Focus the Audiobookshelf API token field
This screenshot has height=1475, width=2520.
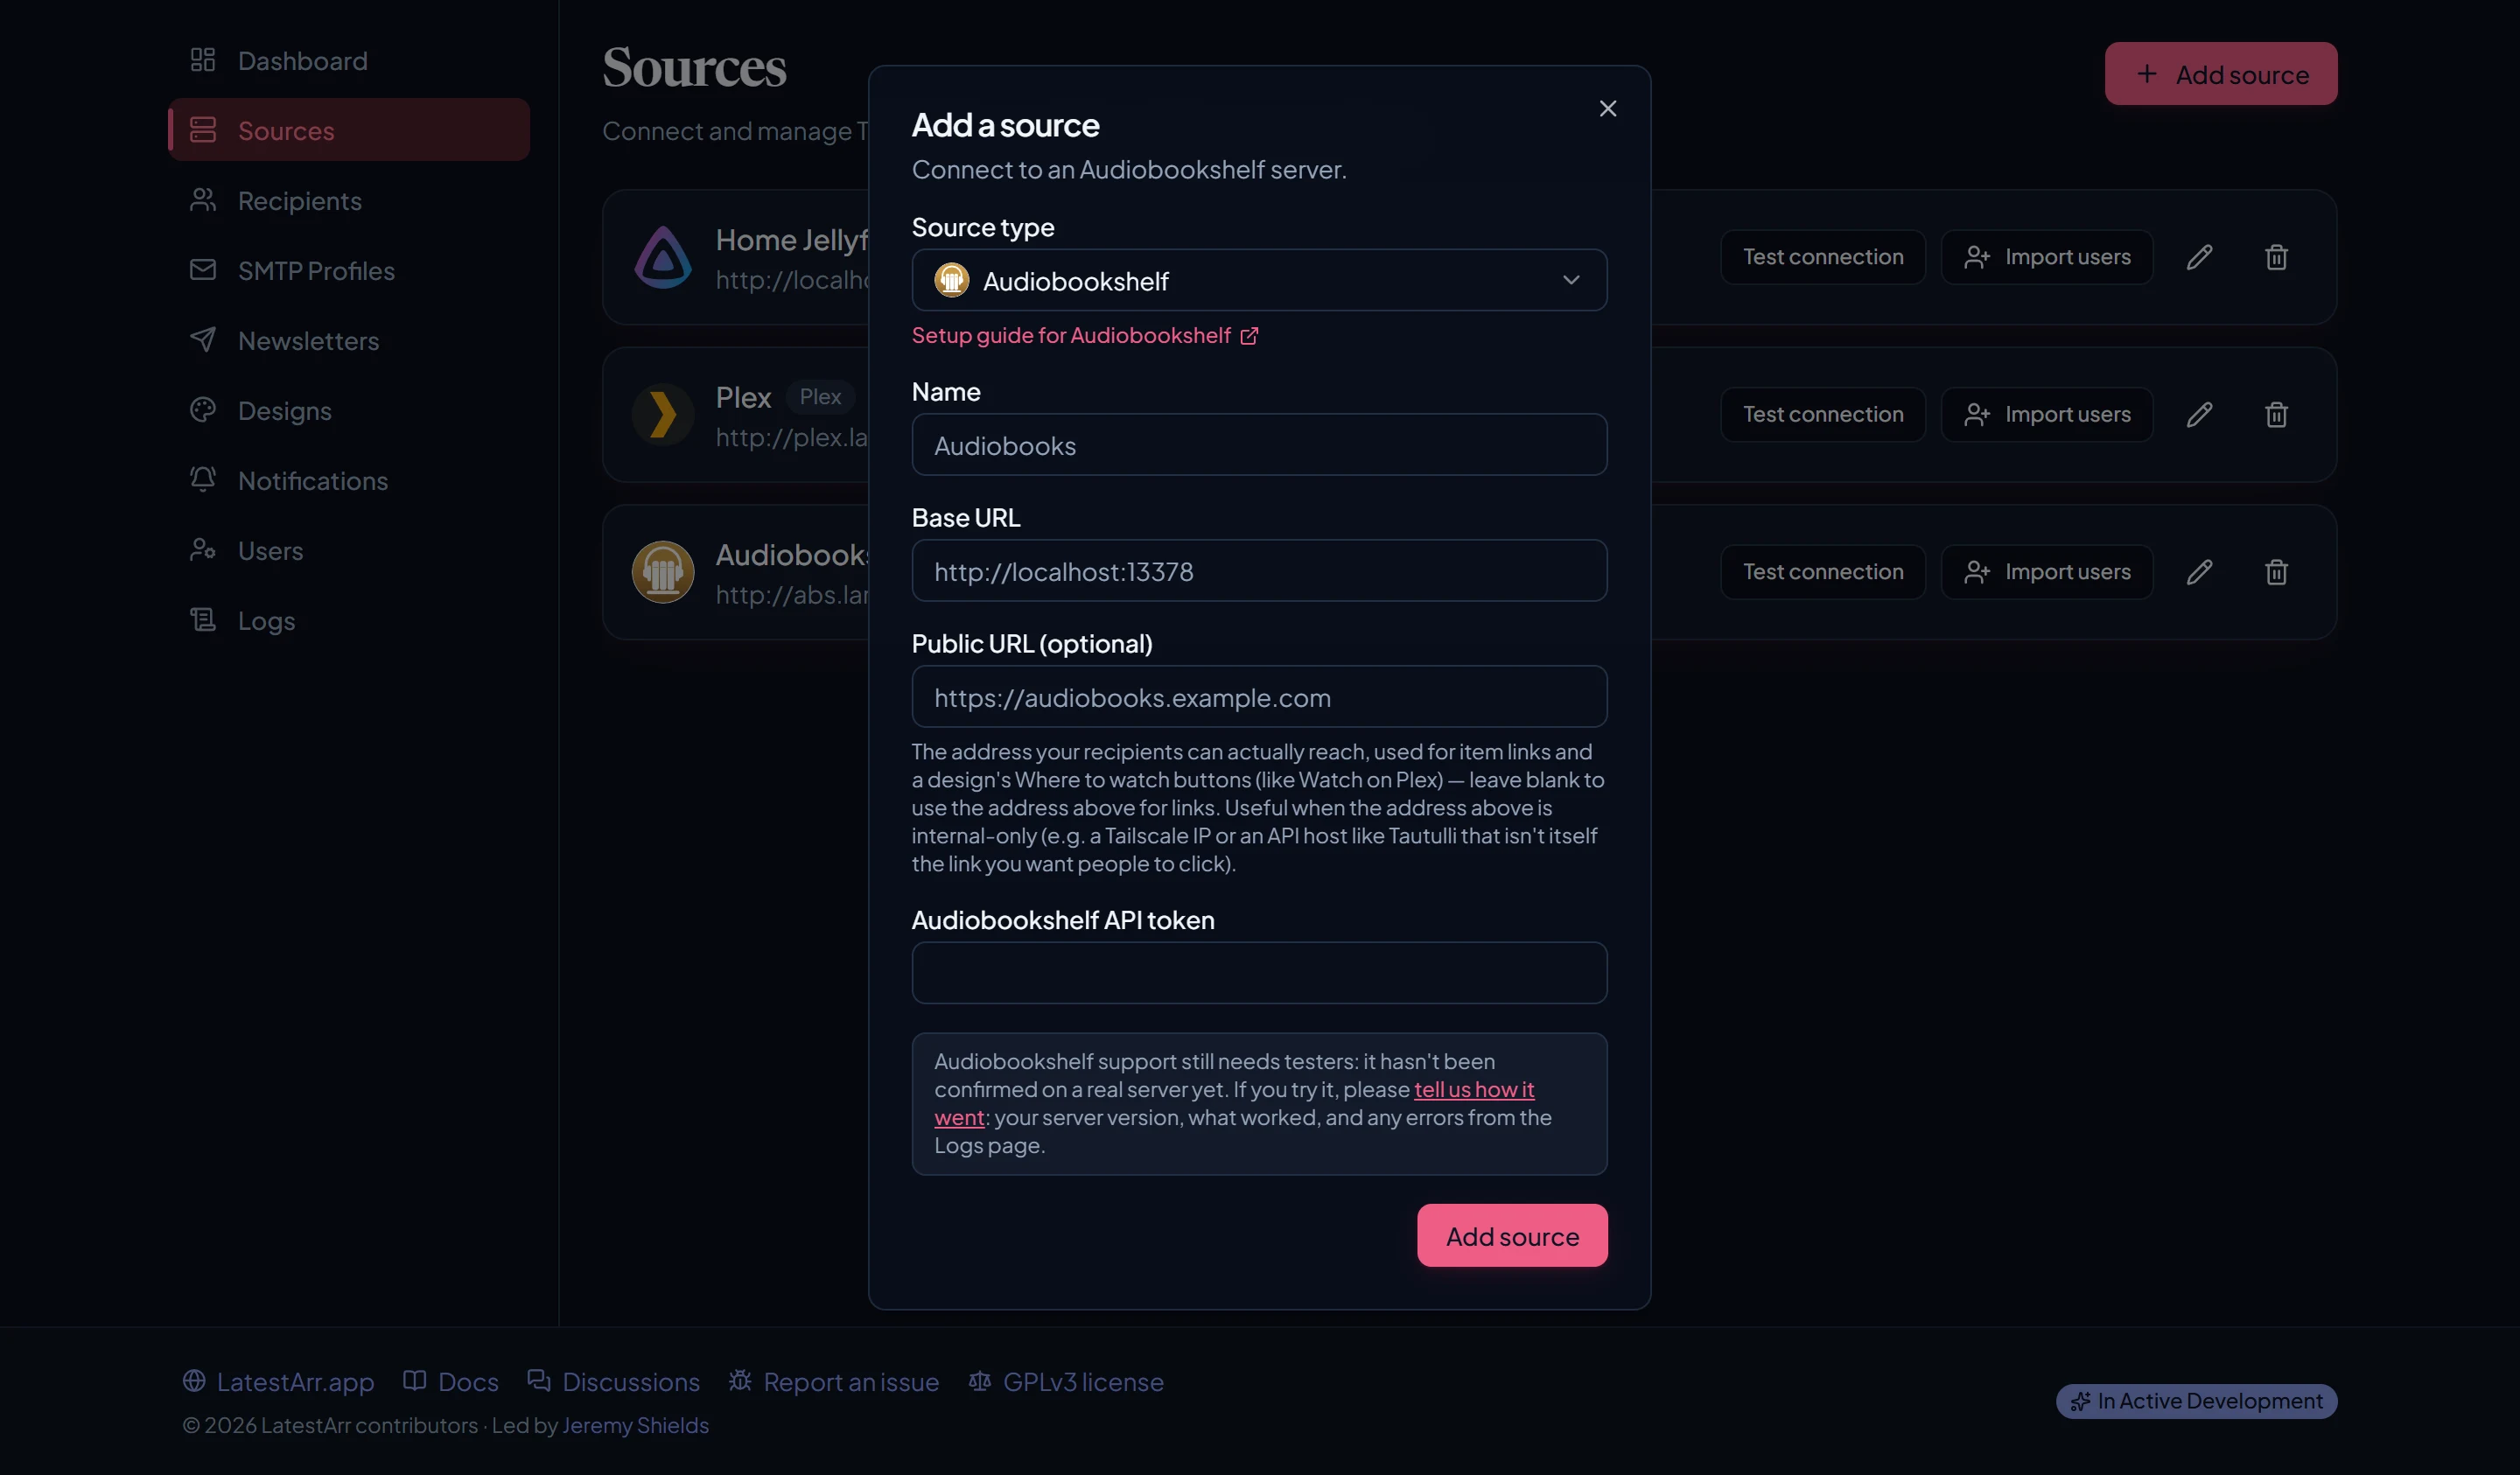tap(1259, 972)
